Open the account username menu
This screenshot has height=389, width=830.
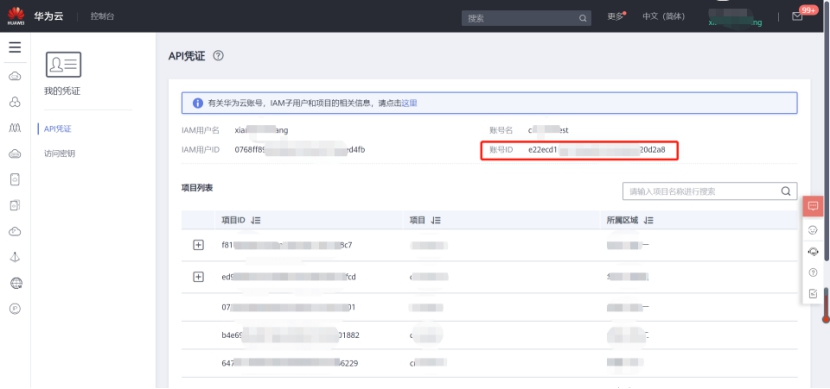[735, 18]
